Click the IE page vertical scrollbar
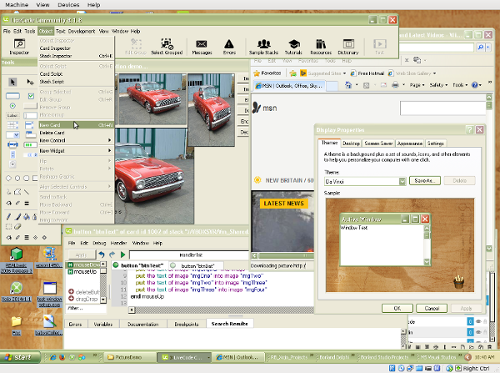 click(489, 172)
